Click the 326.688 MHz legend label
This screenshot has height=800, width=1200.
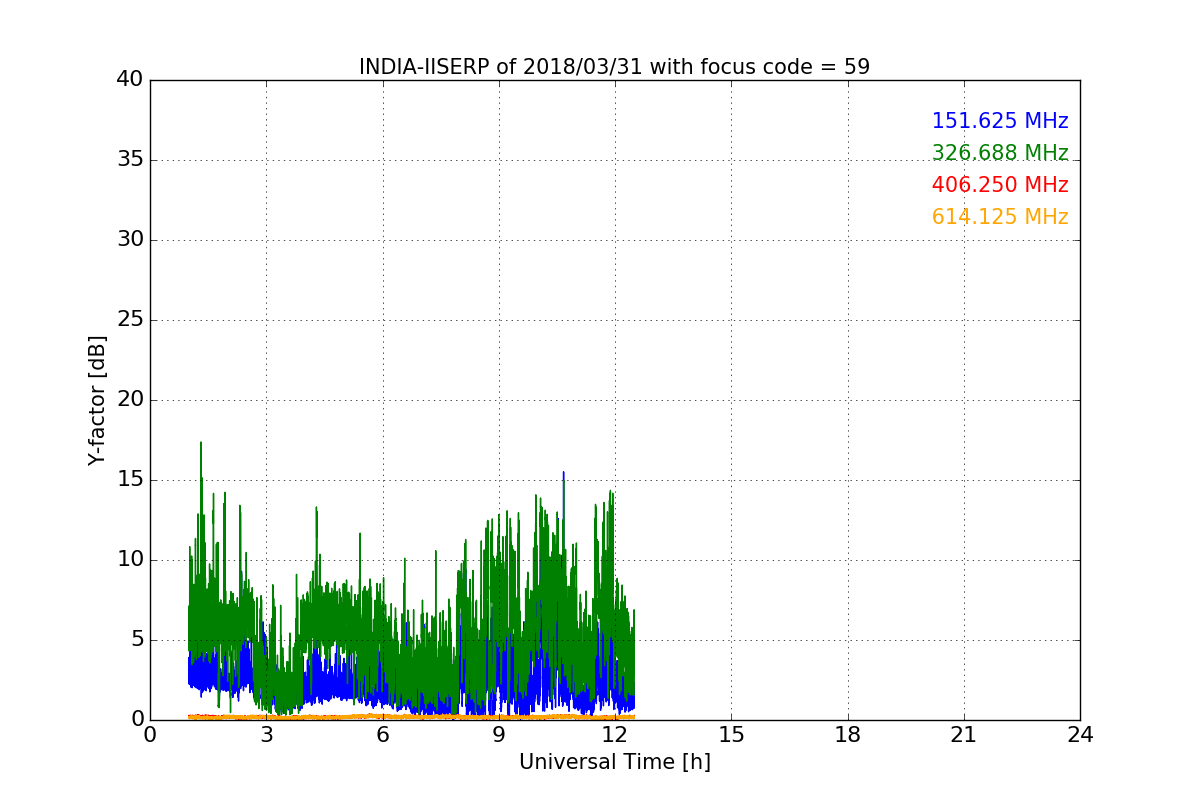pos(1000,153)
